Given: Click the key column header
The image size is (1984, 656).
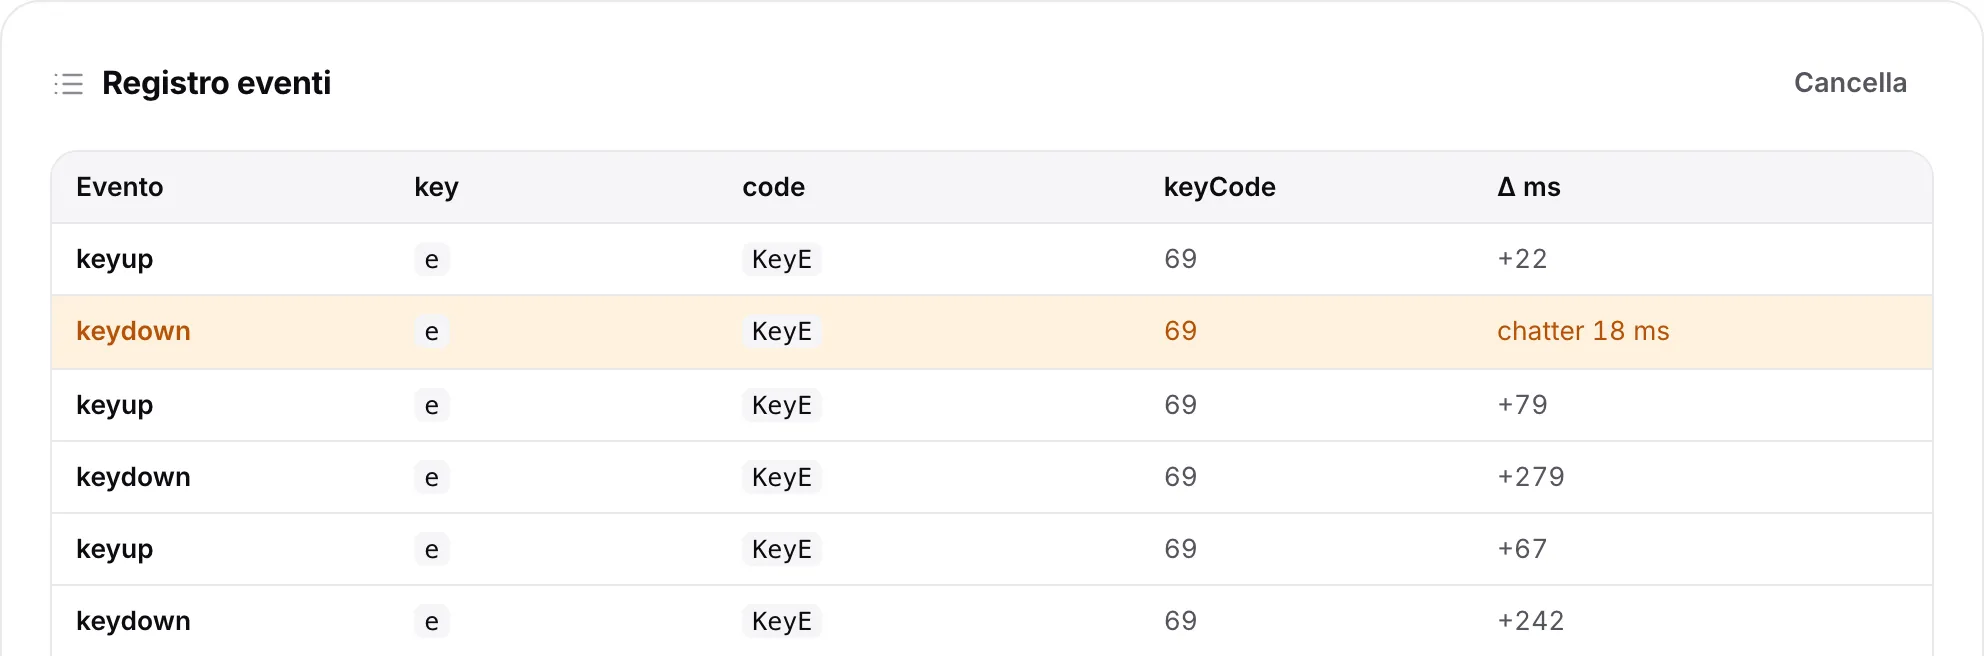Looking at the screenshot, I should coord(436,187).
